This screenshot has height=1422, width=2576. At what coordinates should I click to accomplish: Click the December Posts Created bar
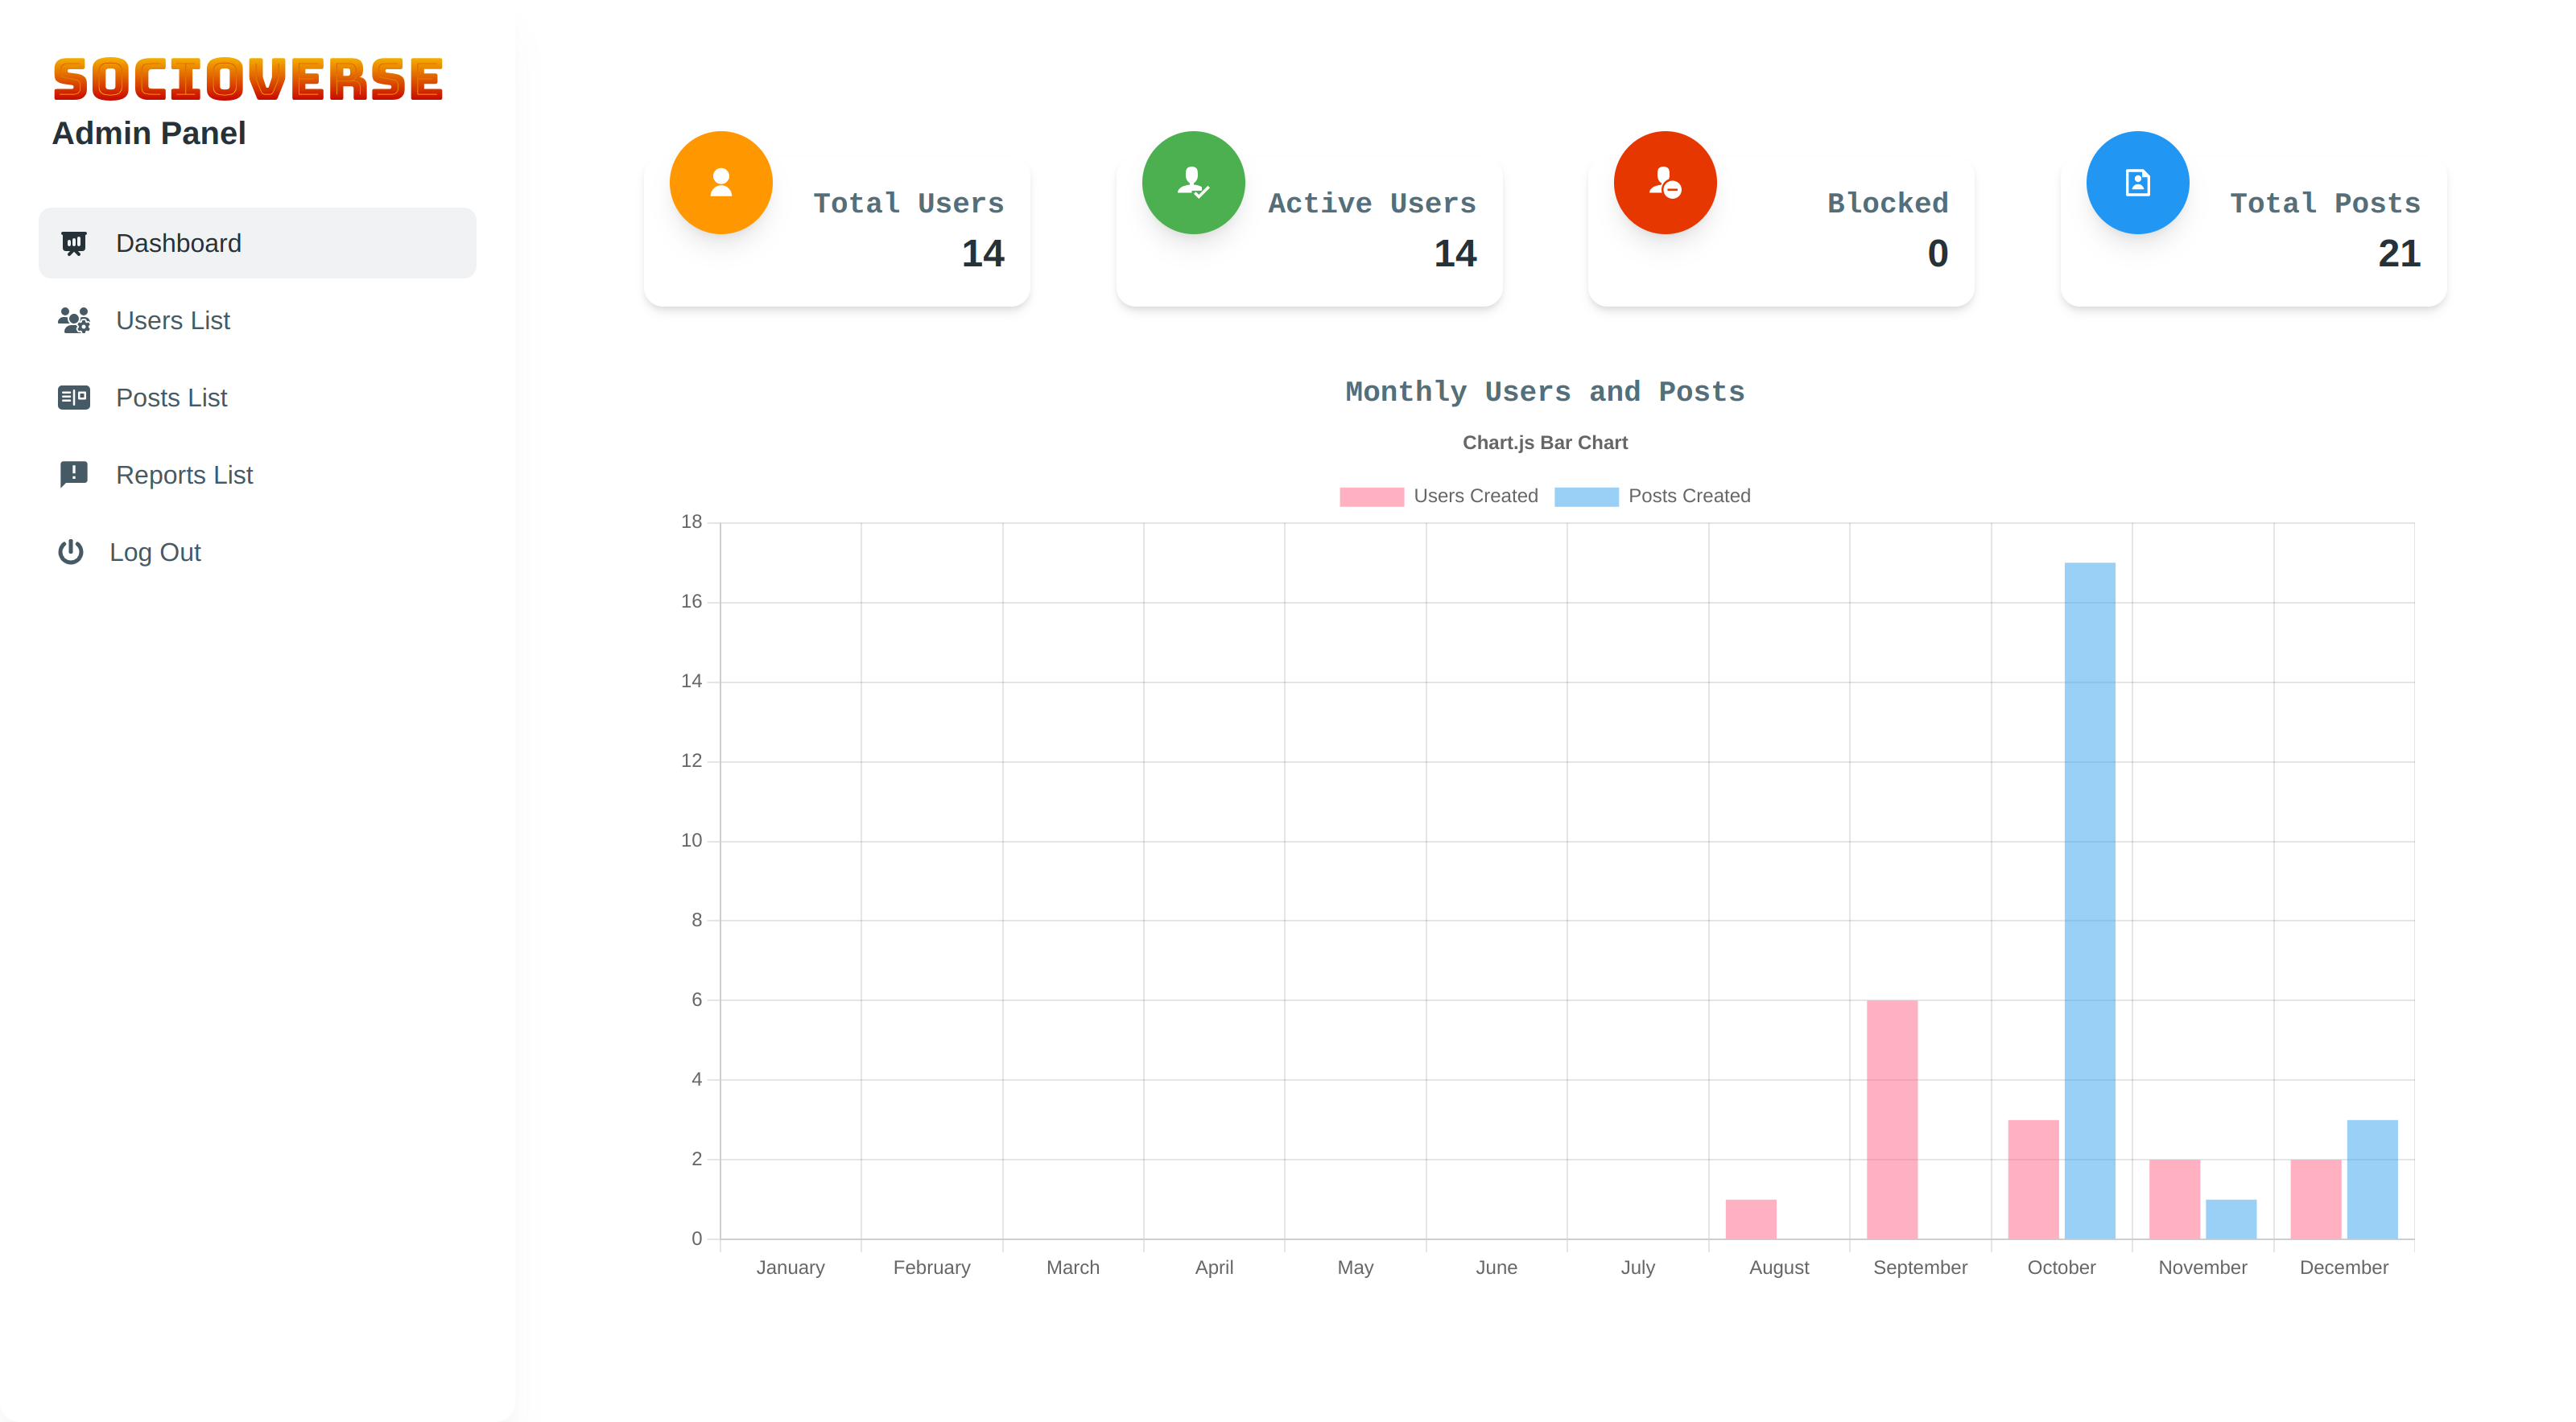[x=2372, y=1179]
